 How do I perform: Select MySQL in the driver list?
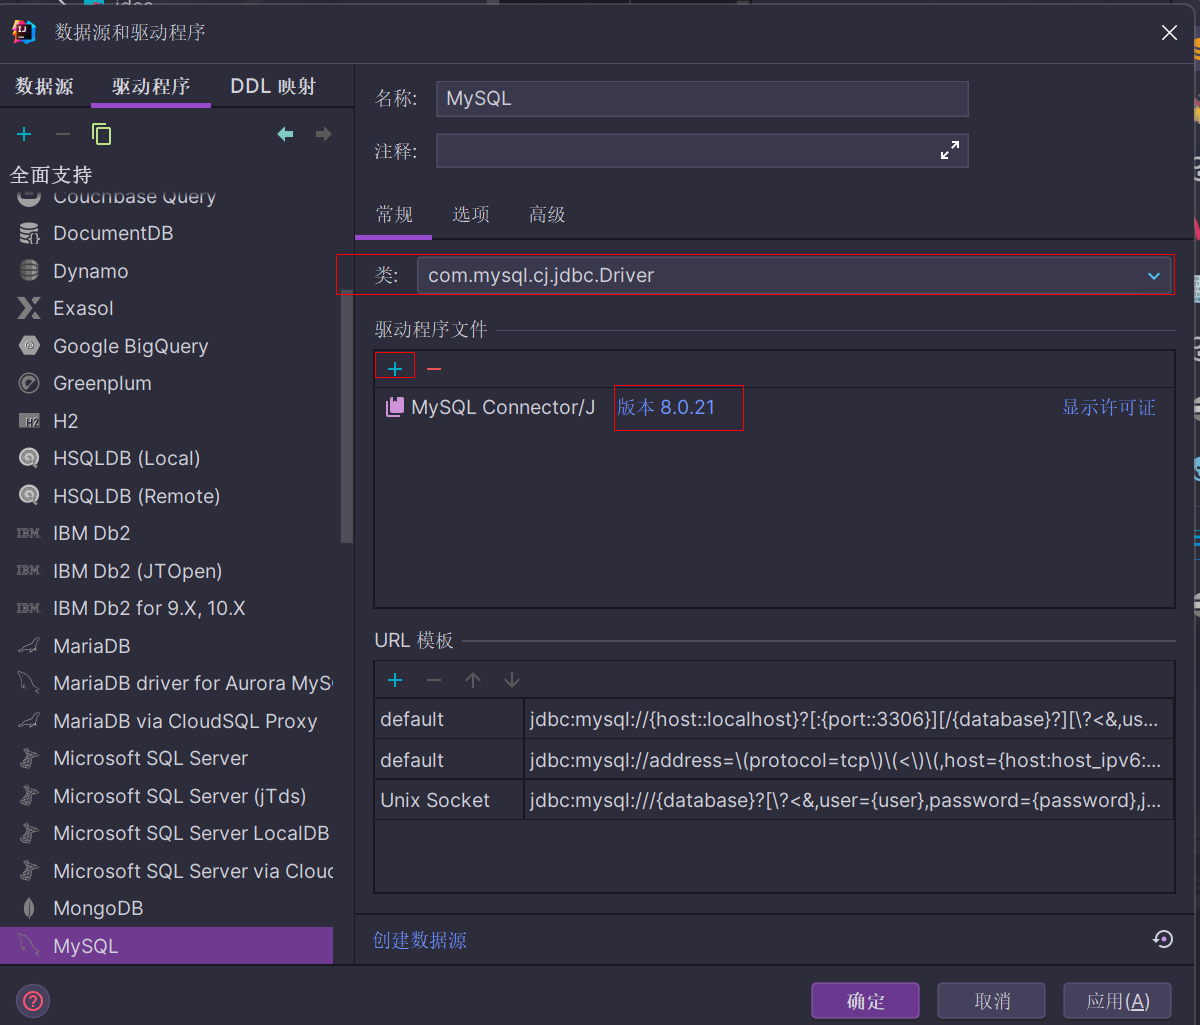pyautogui.click(x=166, y=945)
